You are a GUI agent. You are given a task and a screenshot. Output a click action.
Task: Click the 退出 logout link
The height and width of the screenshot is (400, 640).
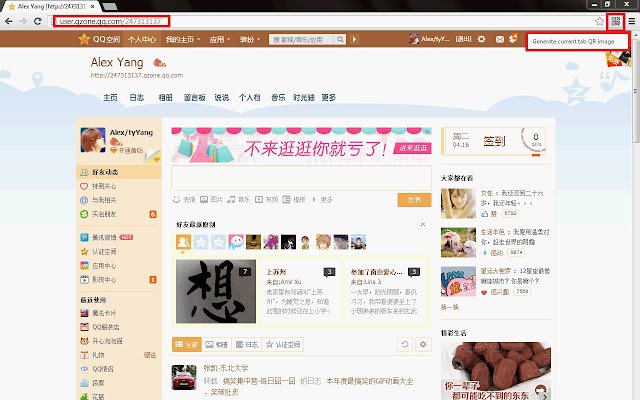pos(463,39)
